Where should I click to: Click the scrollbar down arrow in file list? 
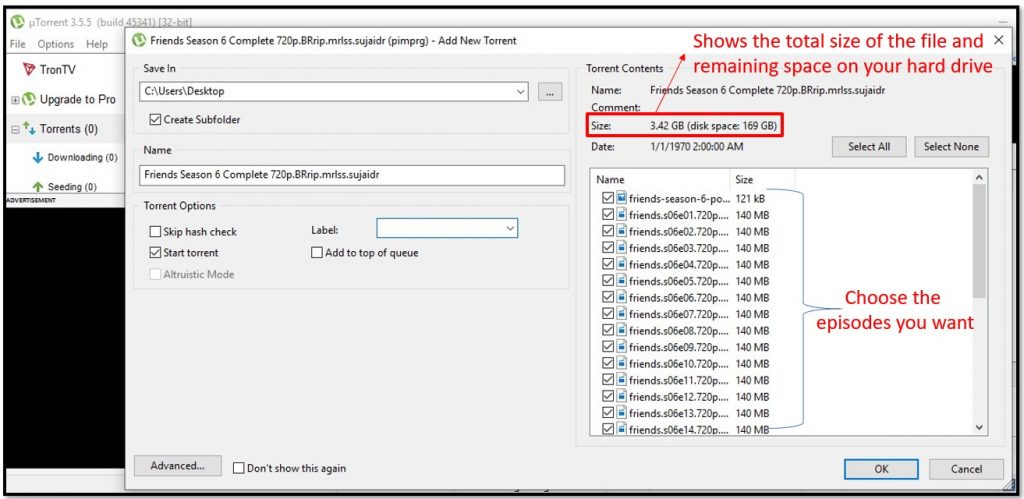click(x=978, y=427)
